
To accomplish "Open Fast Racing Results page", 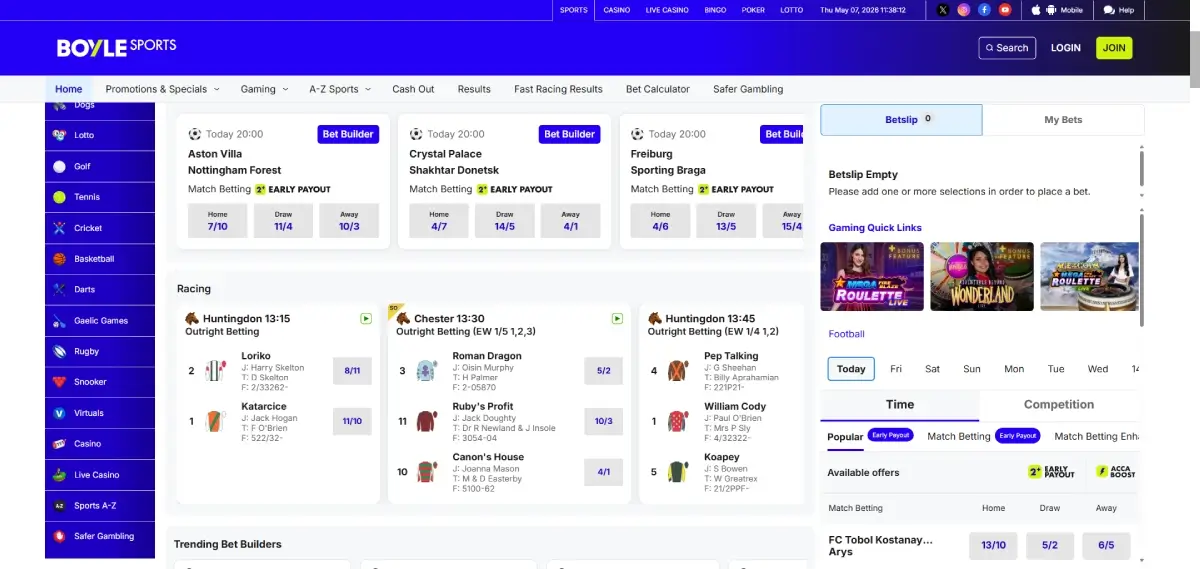I will [x=558, y=89].
